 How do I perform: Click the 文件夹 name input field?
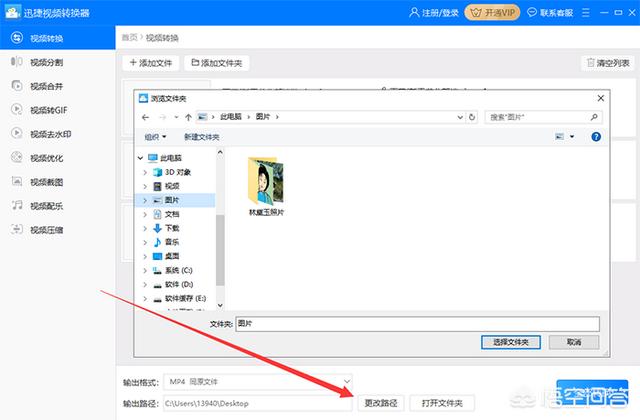click(x=418, y=324)
